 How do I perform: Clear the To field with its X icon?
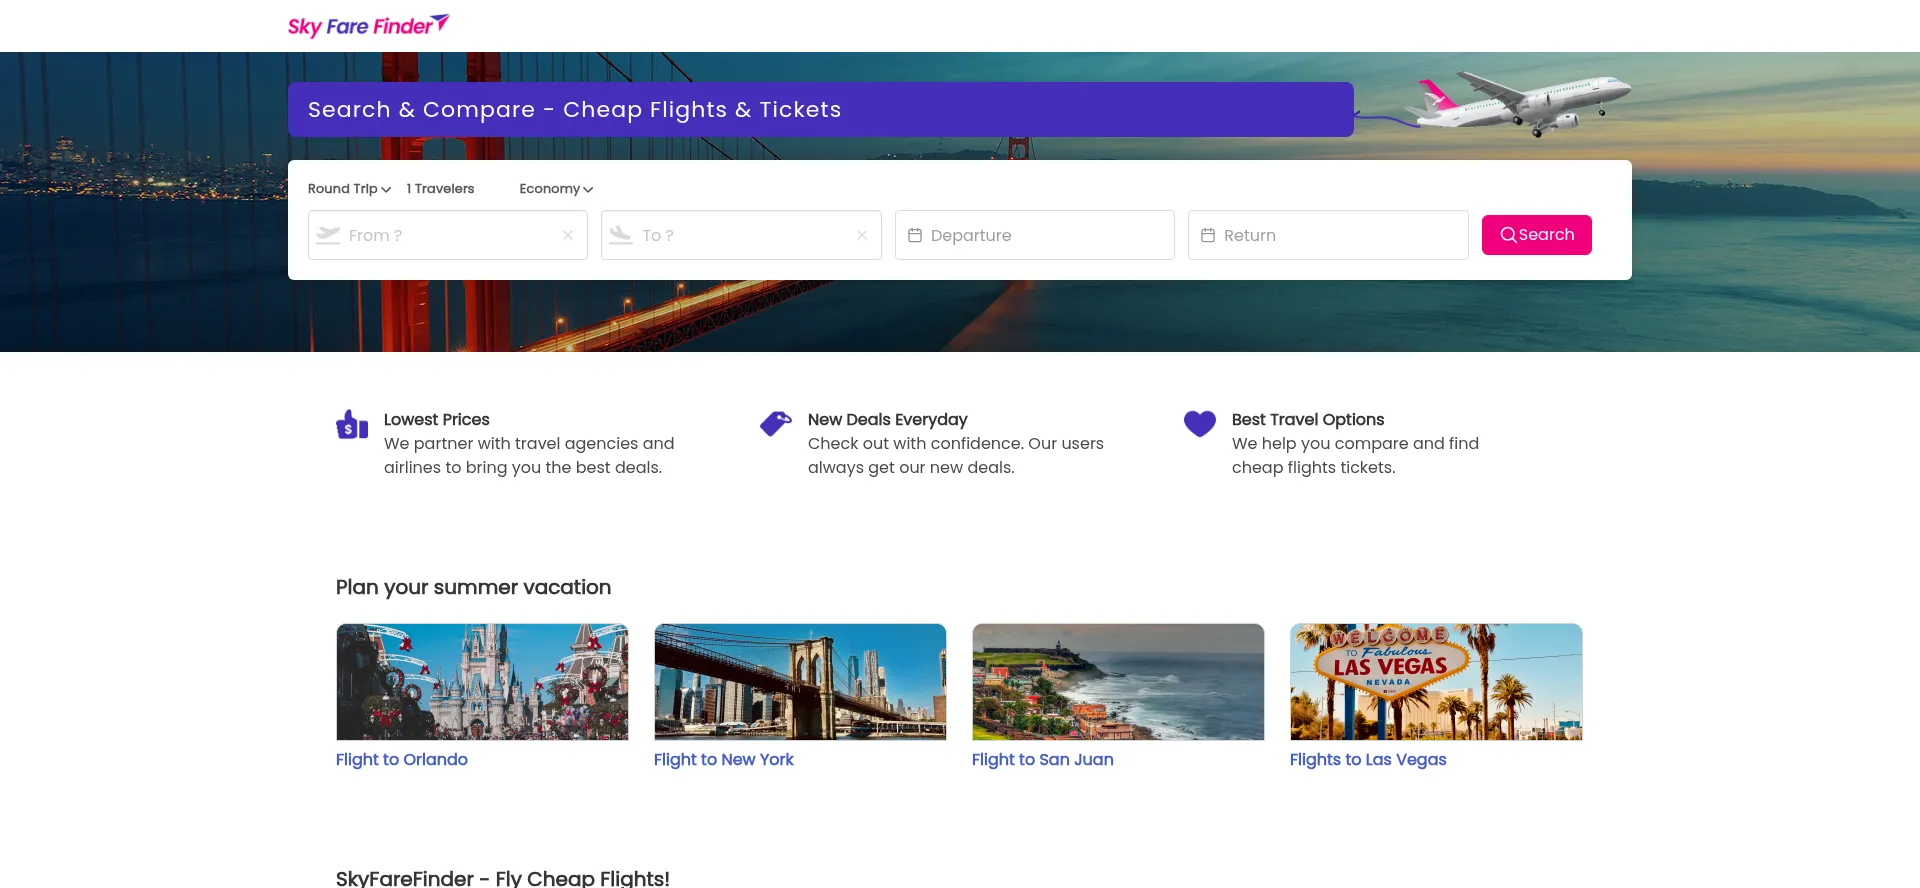(862, 235)
